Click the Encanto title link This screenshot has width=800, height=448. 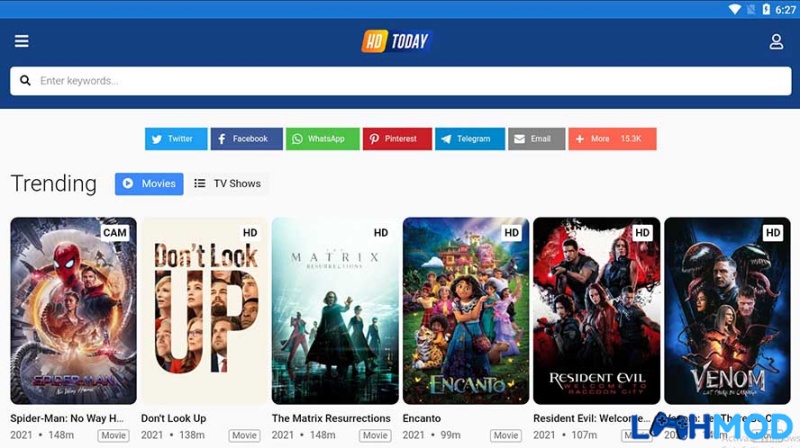pos(421,418)
